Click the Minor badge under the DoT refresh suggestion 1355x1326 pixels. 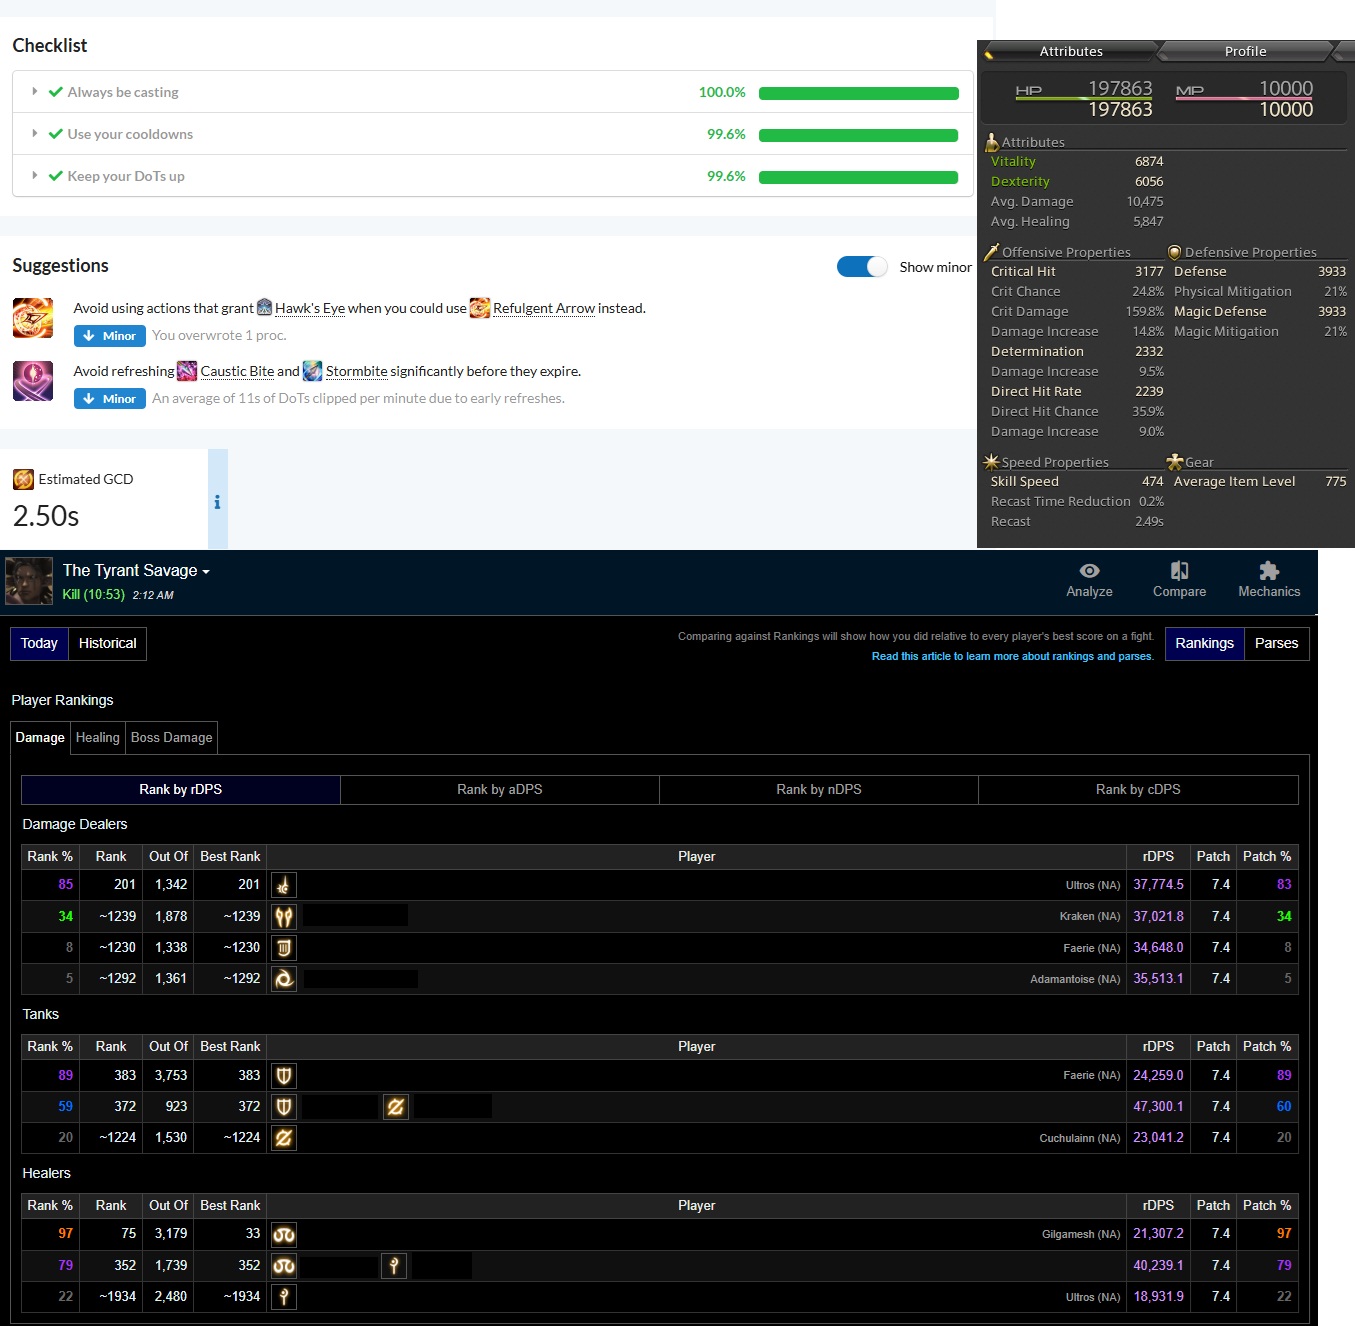[110, 399]
